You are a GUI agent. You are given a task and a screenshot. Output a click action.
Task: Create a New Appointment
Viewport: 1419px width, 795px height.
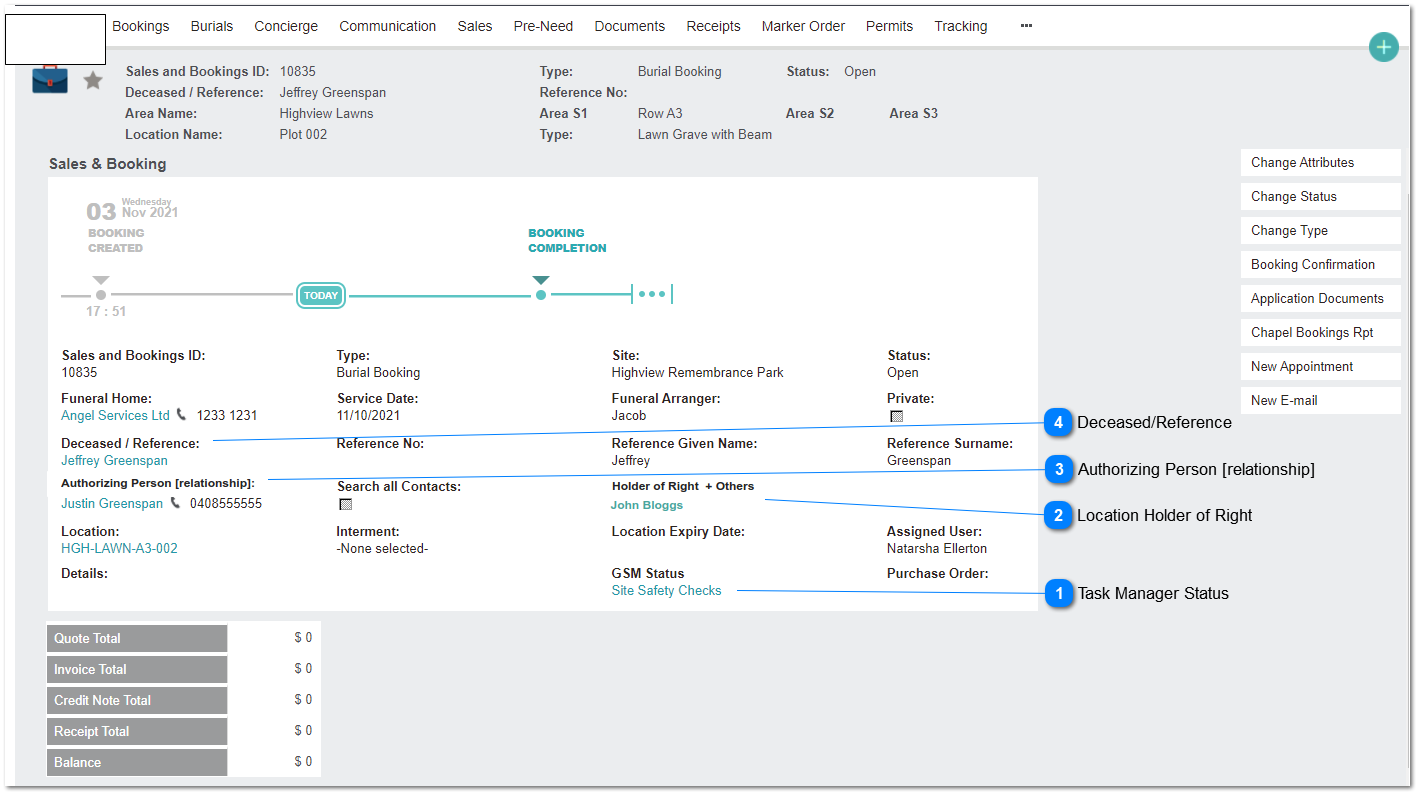[x=1320, y=367]
